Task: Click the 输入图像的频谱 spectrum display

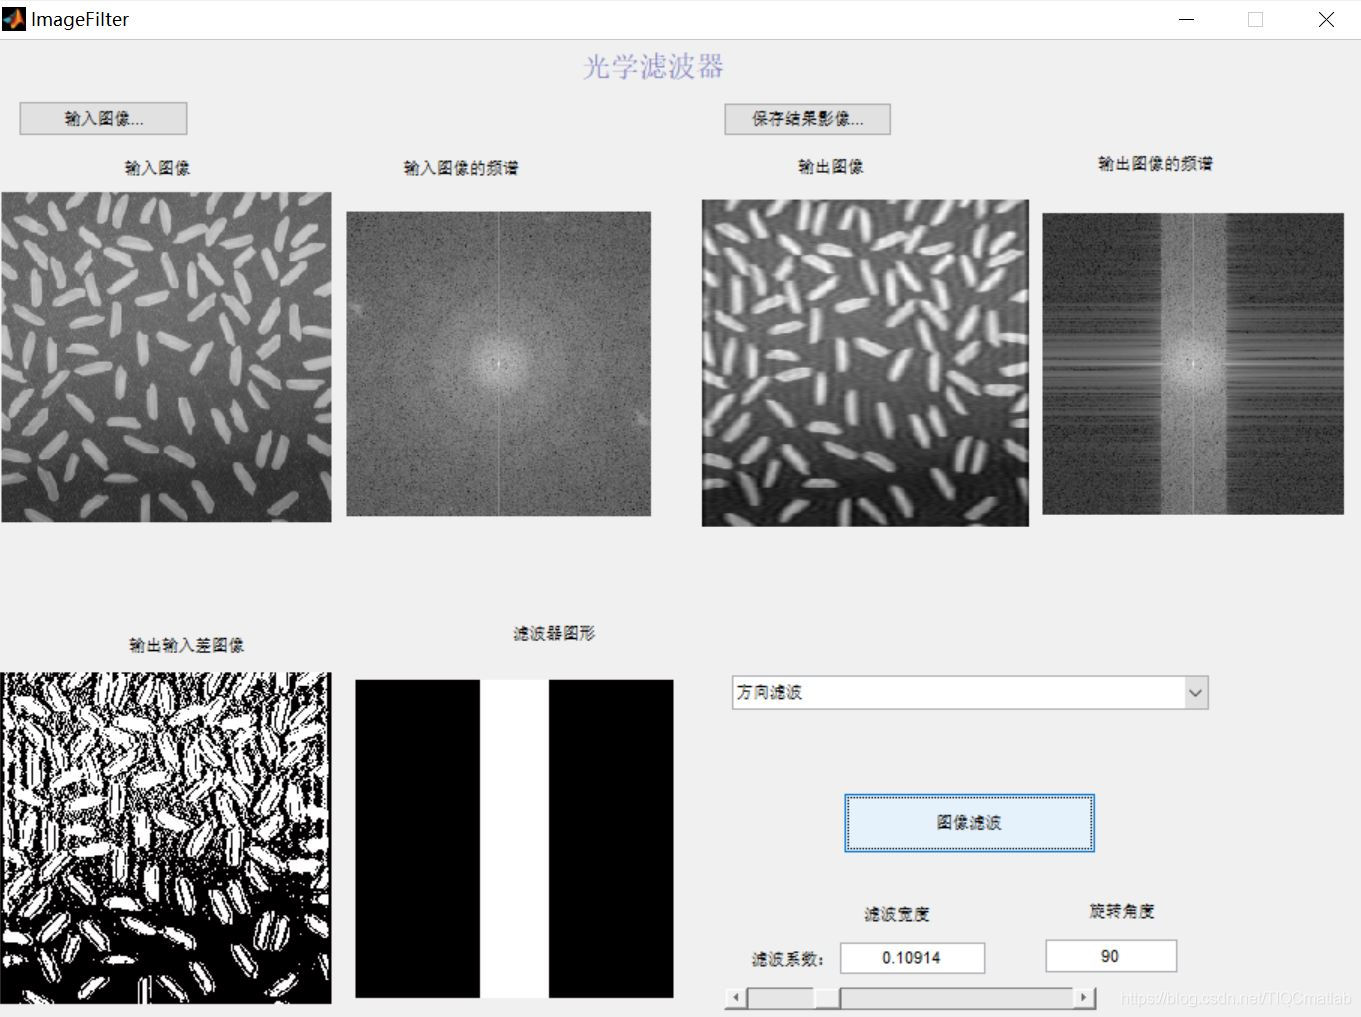Action: pos(498,362)
